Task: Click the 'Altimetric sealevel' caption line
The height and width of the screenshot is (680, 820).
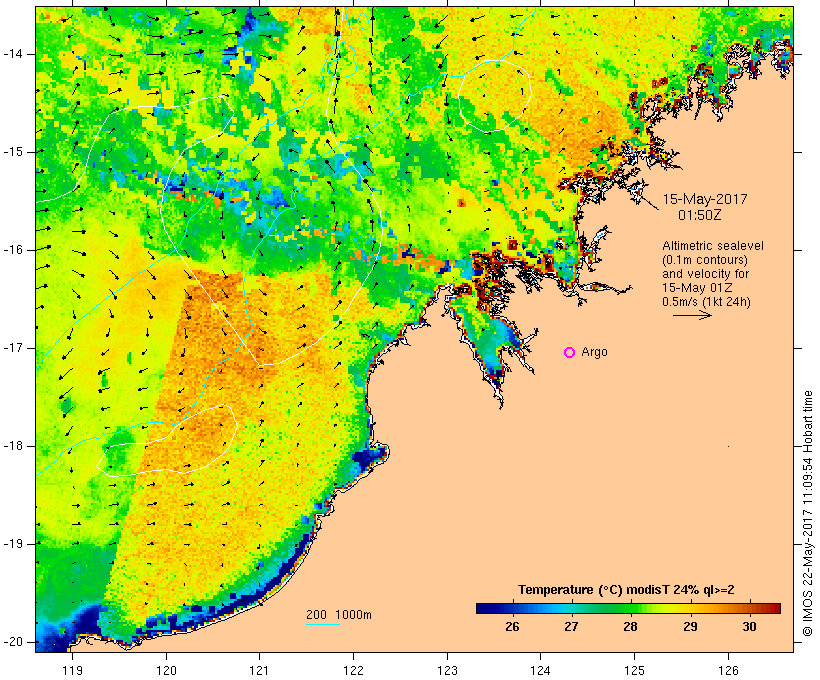Action: 713,246
